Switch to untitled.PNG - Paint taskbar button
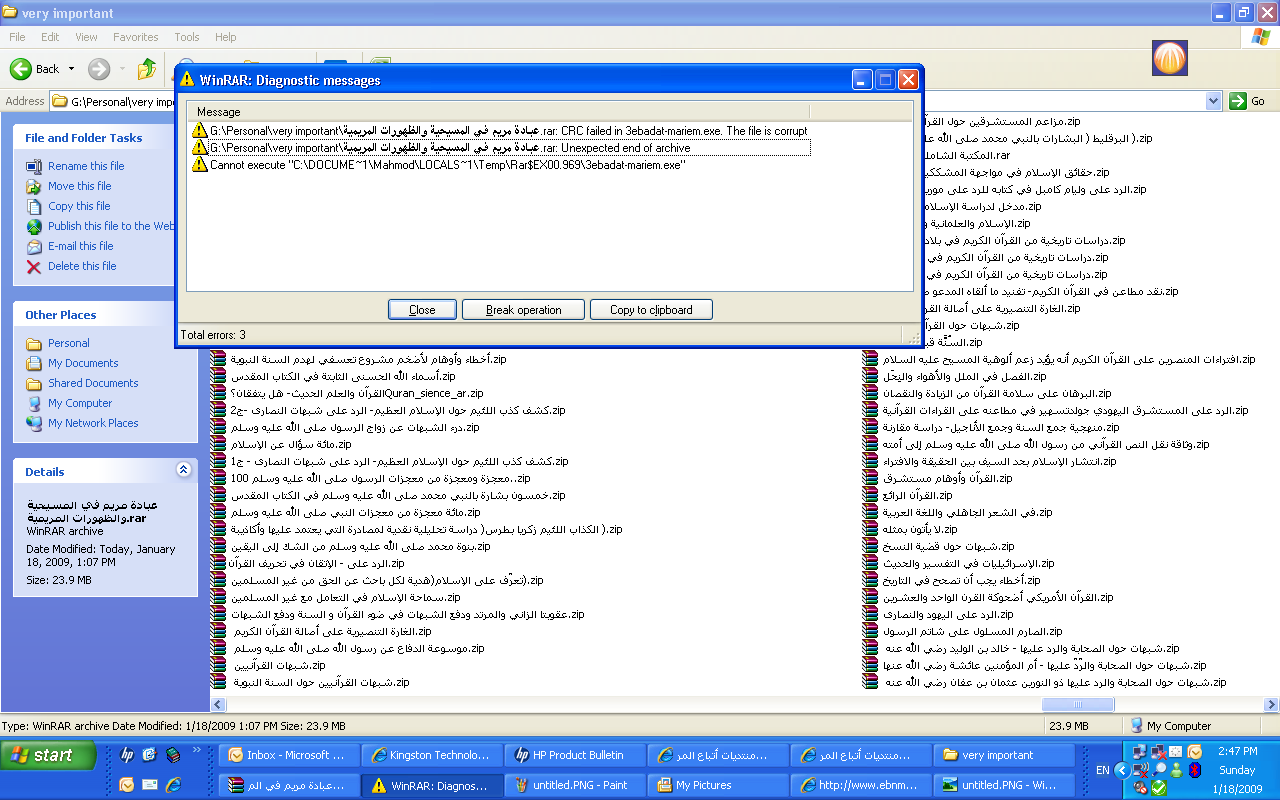 tap(575, 785)
